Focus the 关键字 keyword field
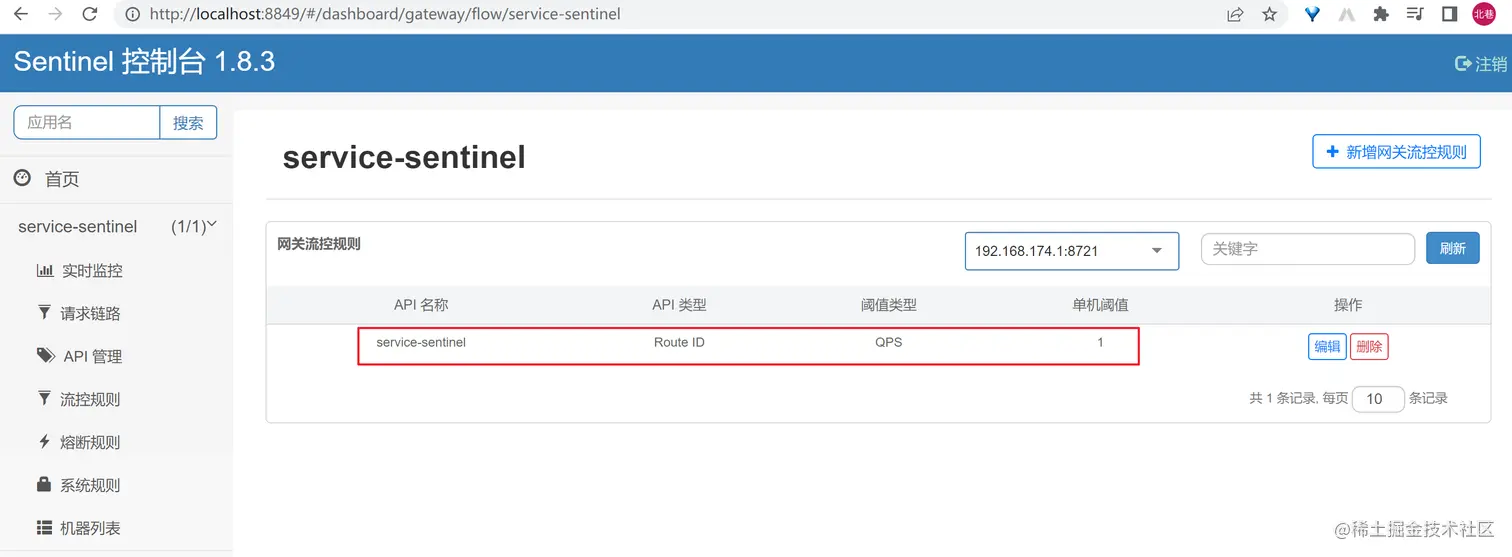 point(1308,249)
